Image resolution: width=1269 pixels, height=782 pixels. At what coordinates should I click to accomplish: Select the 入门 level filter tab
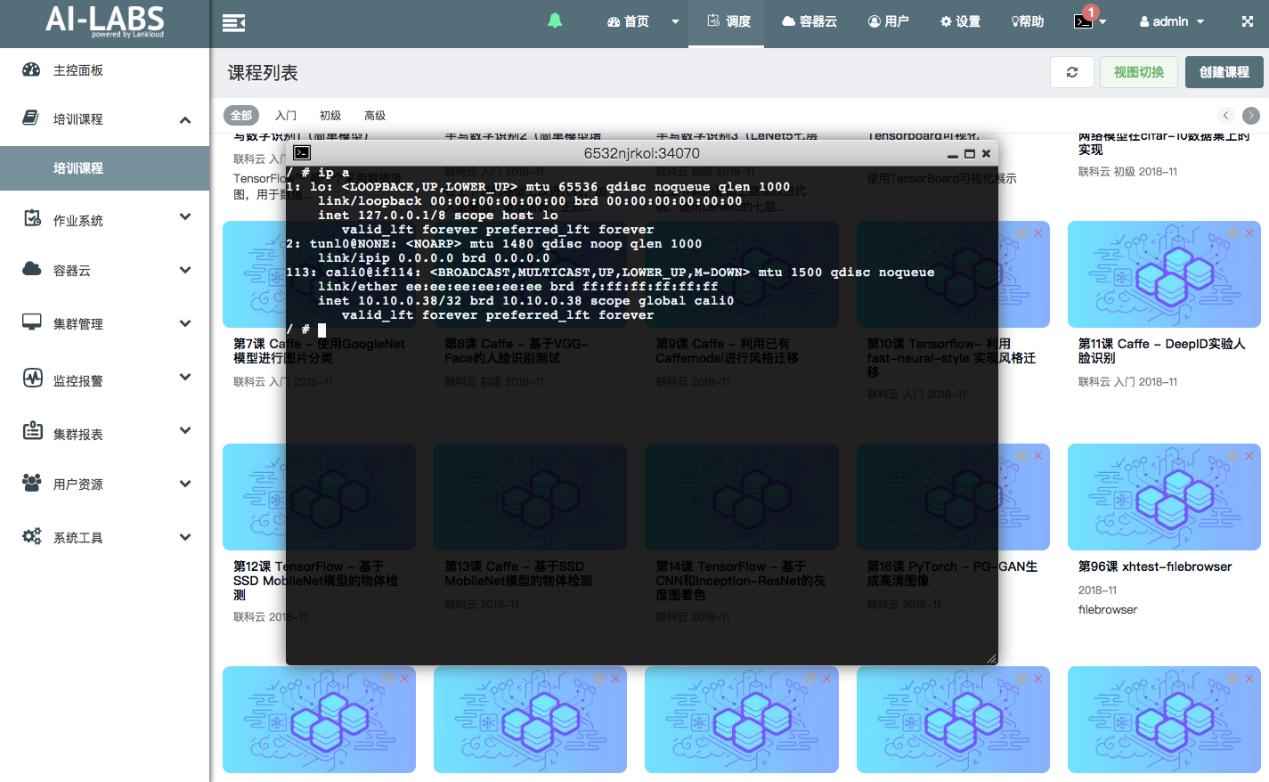tap(286, 115)
